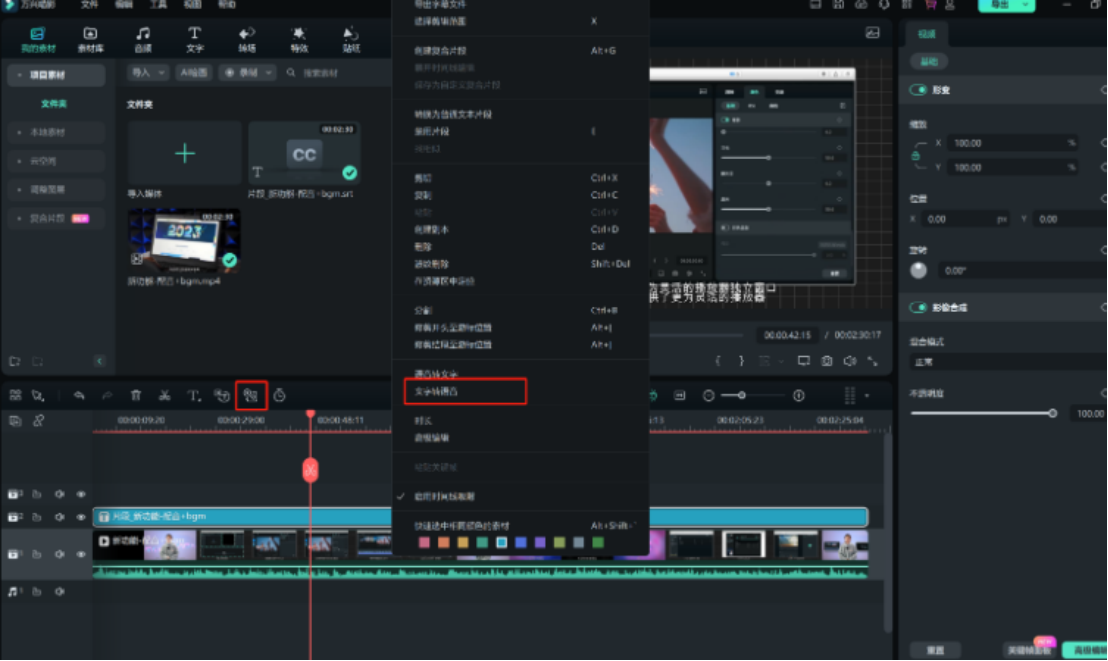Select the 转场 transitions panel icon
The height and width of the screenshot is (661, 1108).
[x=245, y=38]
